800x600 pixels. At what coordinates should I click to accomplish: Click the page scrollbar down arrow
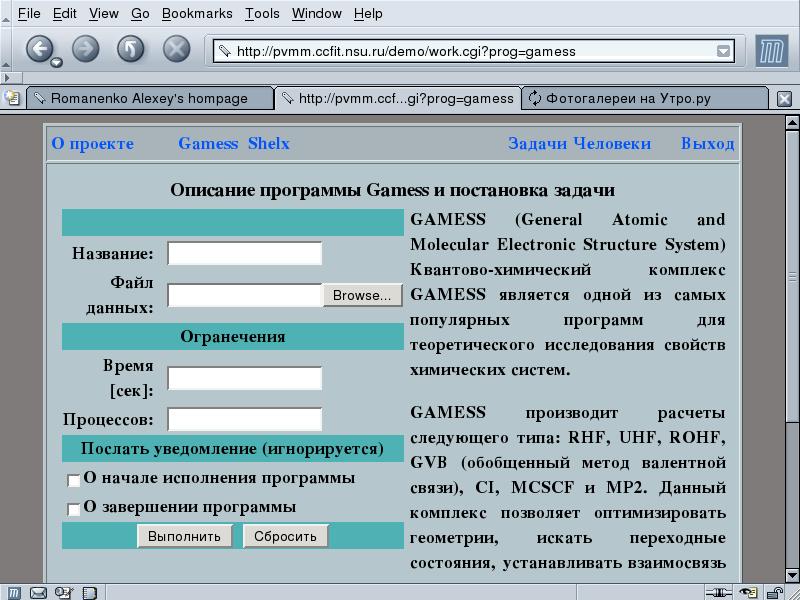coord(792,574)
